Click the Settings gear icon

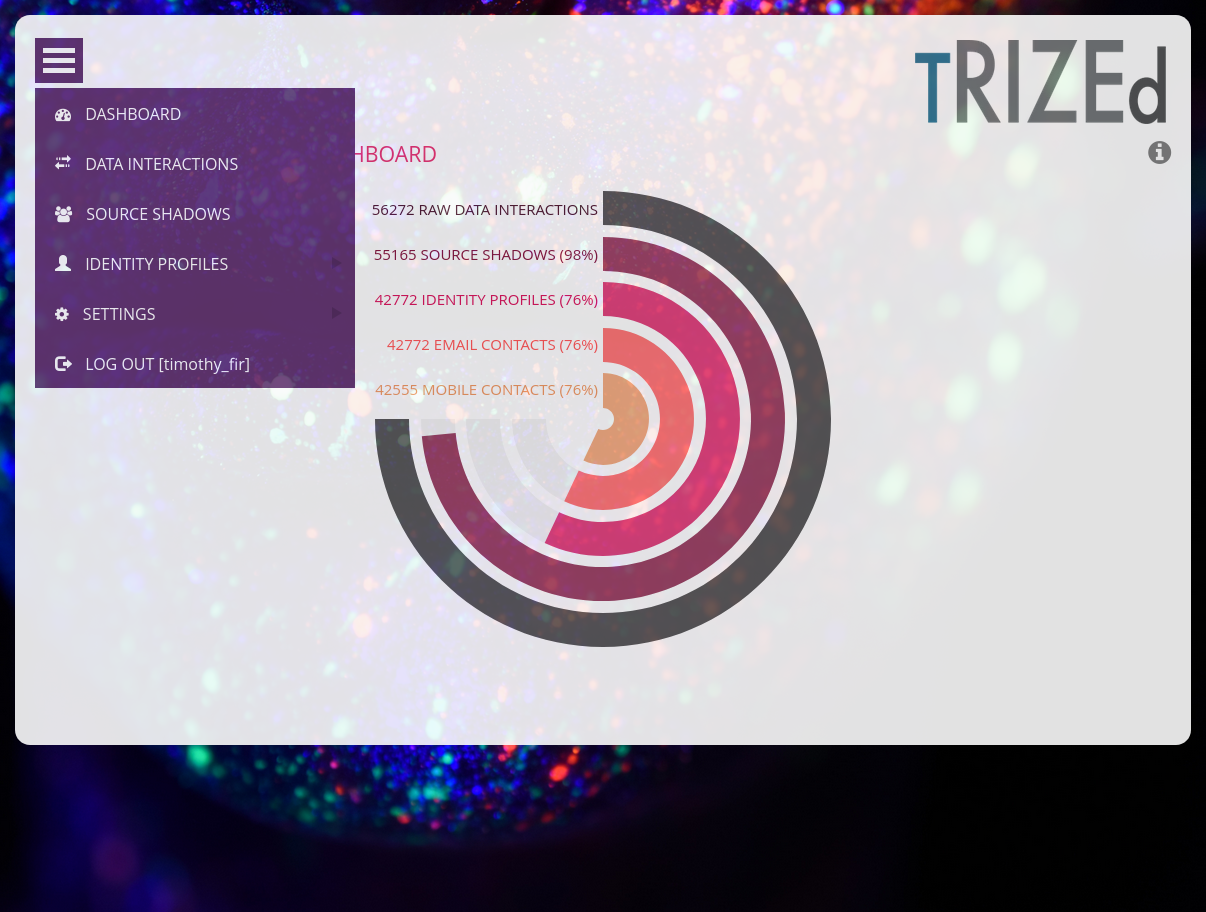pyautogui.click(x=62, y=314)
